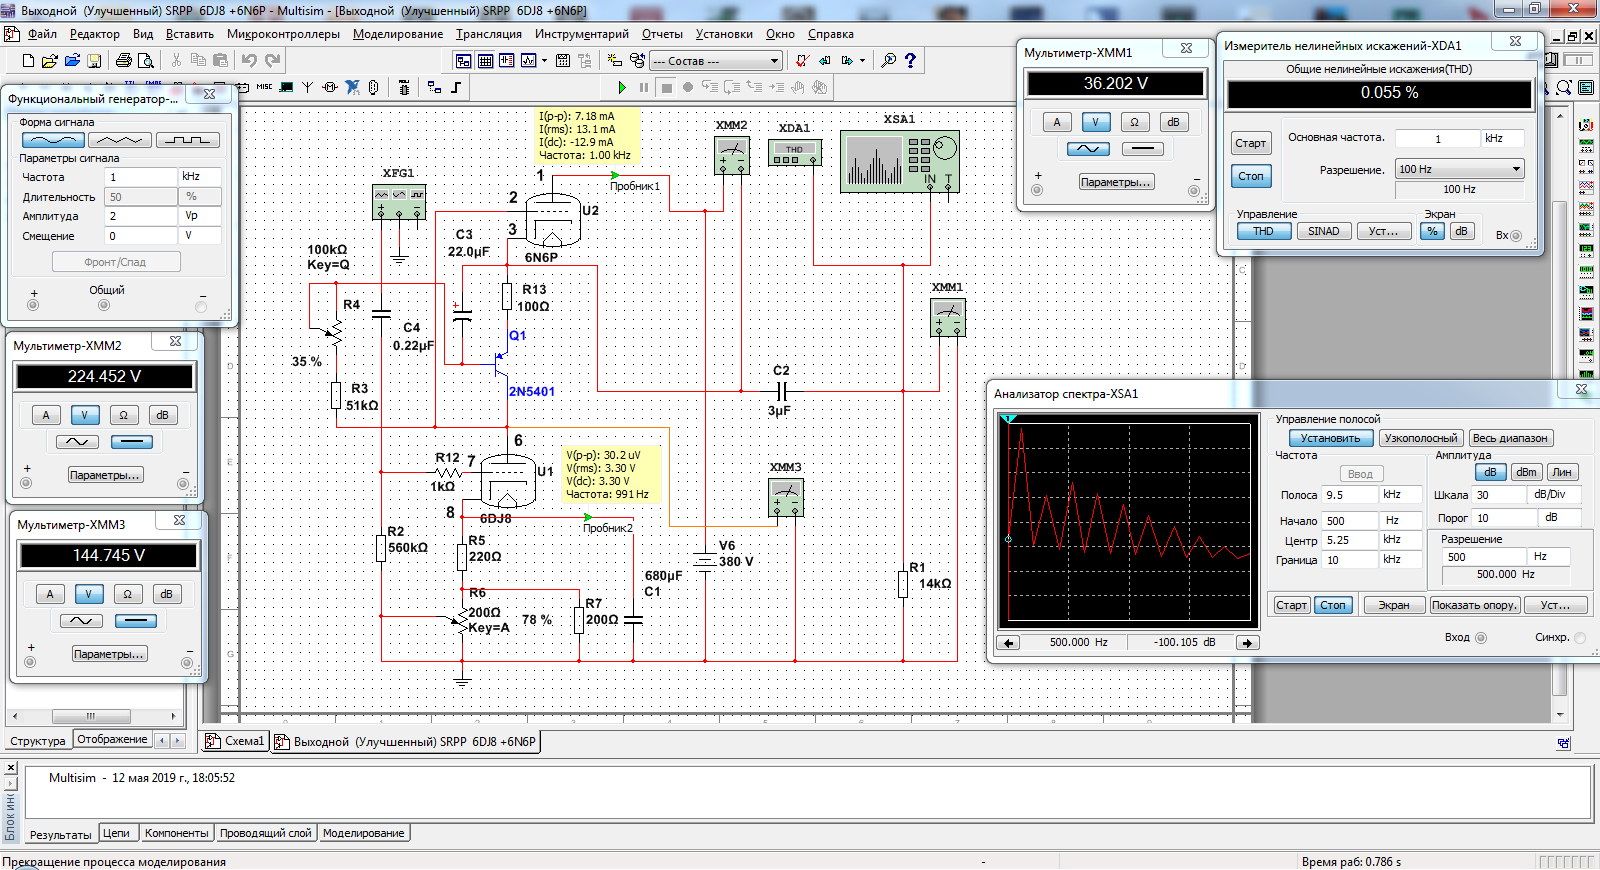Choose sine waveform in function generator

click(53, 140)
